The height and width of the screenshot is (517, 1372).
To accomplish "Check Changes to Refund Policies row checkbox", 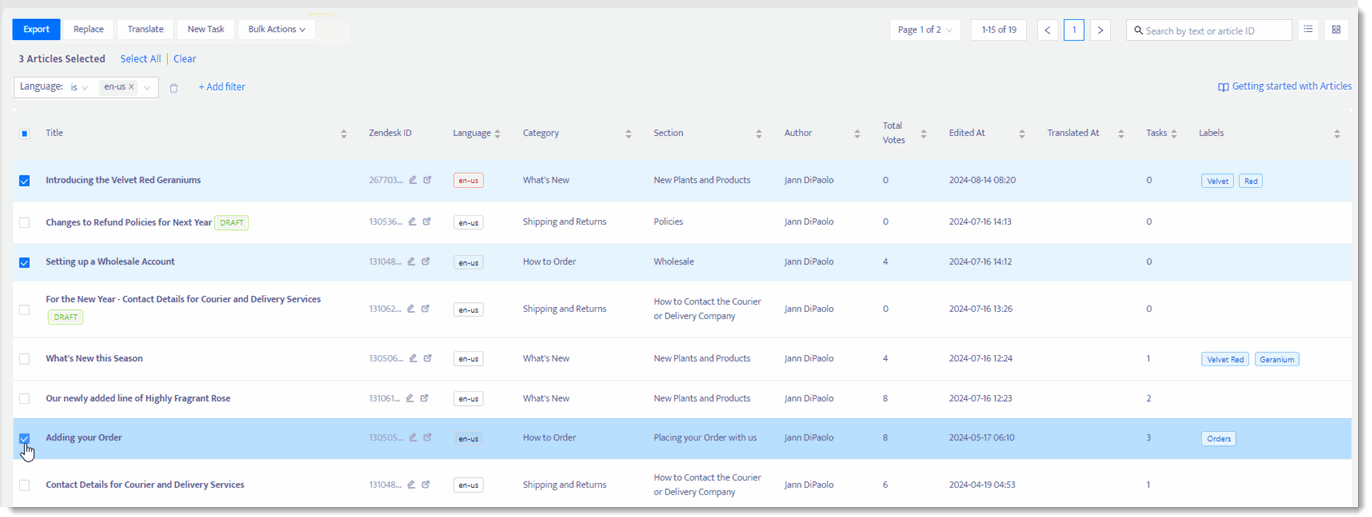I will click(x=25, y=222).
